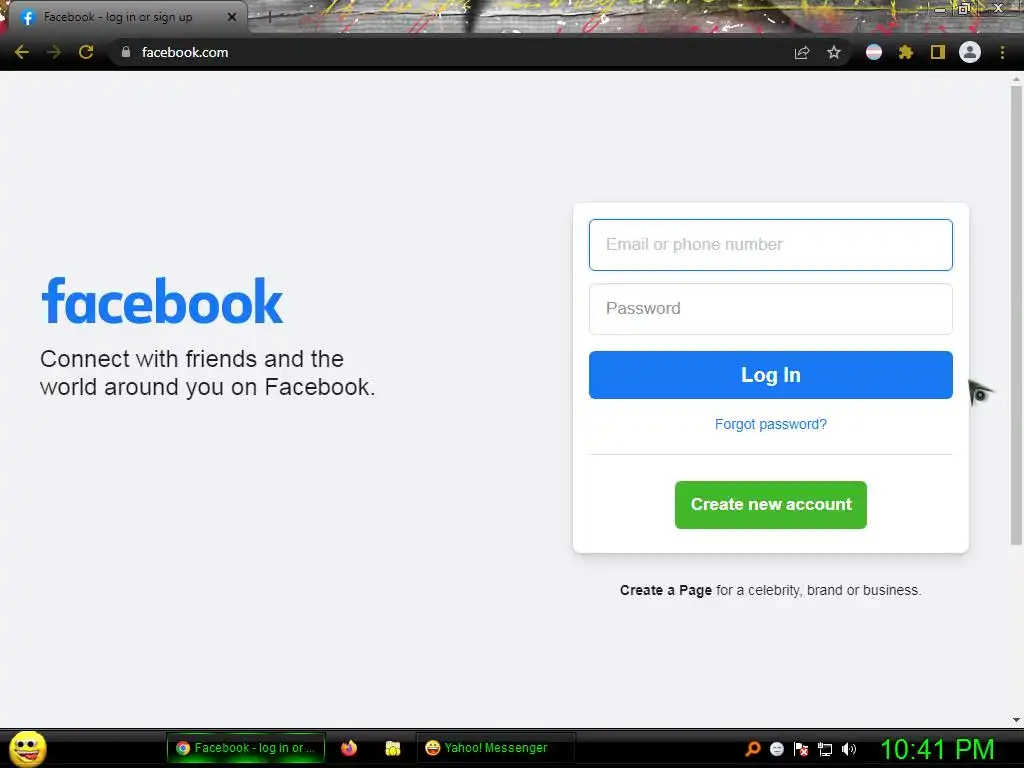Follow the Forgot password? link
The width and height of the screenshot is (1024, 768).
771,424
